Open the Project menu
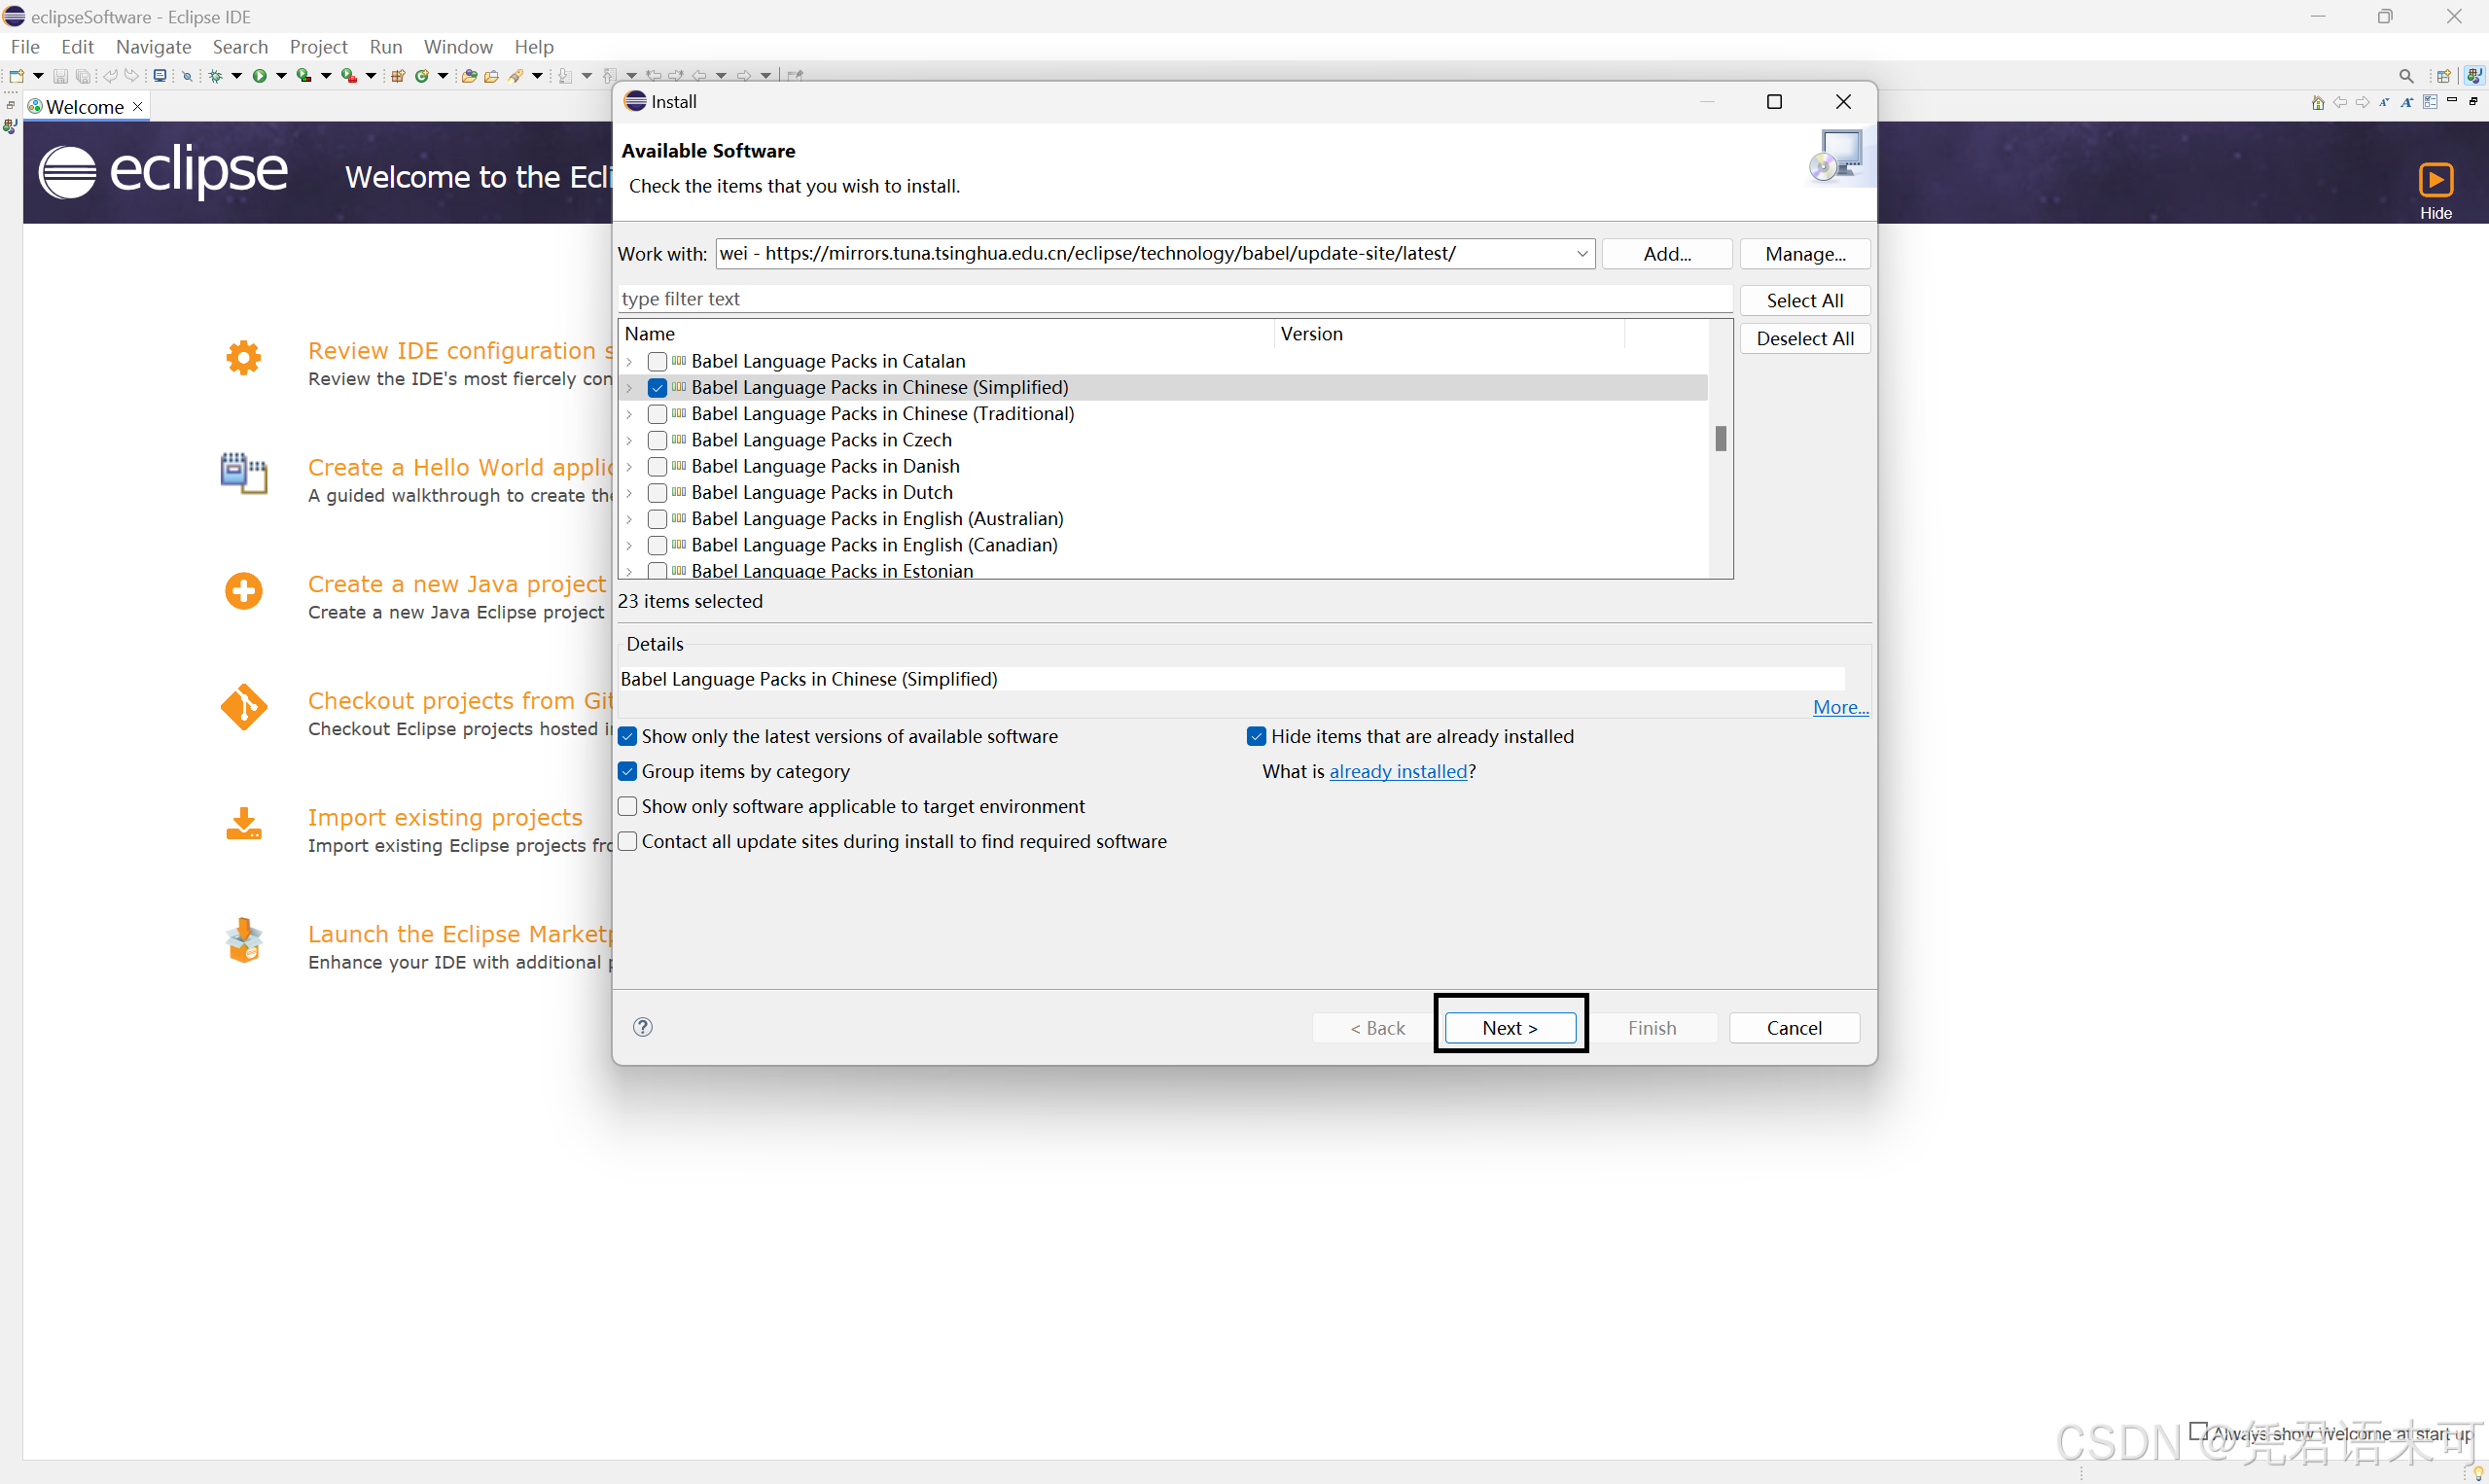 click(x=318, y=47)
